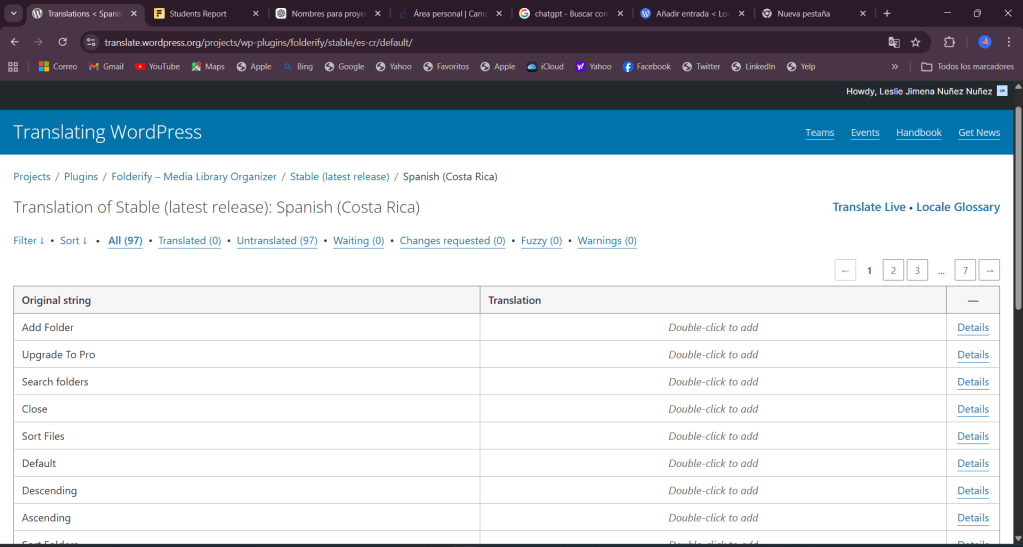Screen dimensions: 1023x547
Task: Switch to the Students Report tab
Action: [198, 14]
